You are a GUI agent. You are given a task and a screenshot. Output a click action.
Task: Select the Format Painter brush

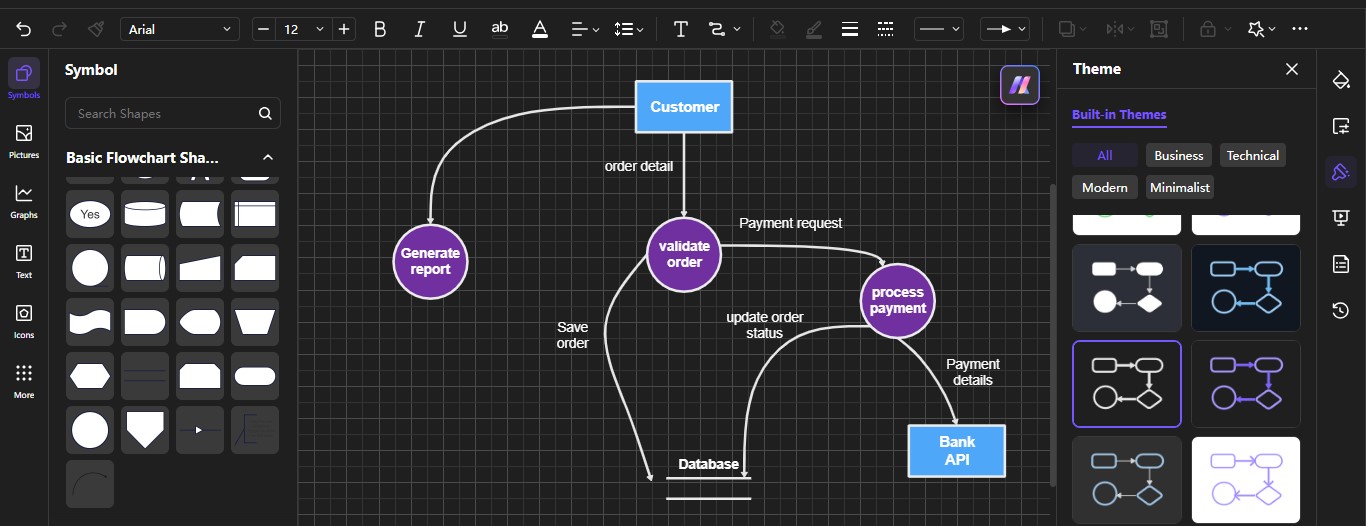tap(95, 29)
